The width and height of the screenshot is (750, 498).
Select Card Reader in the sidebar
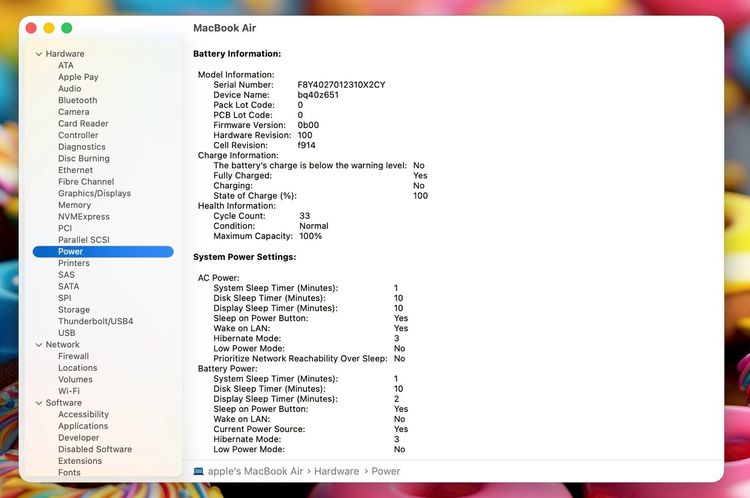point(83,123)
